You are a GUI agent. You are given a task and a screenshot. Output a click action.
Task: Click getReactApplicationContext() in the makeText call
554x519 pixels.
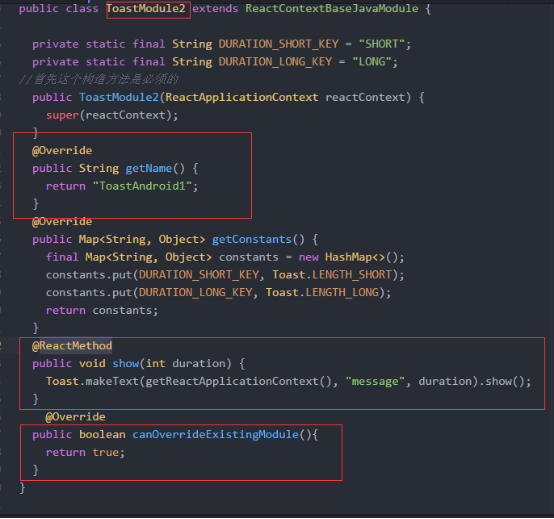pos(238,381)
